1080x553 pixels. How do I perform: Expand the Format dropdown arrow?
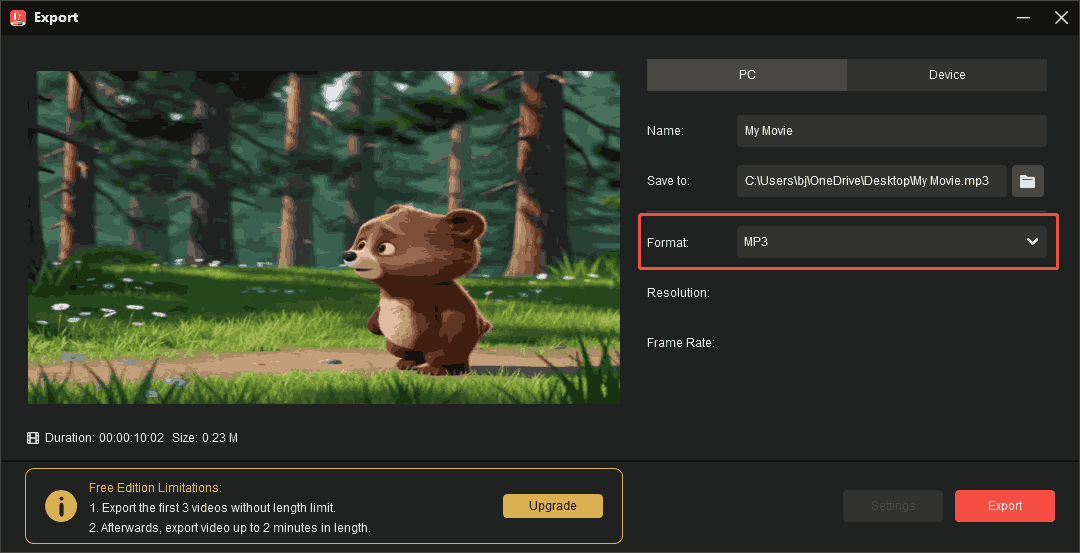click(1032, 242)
